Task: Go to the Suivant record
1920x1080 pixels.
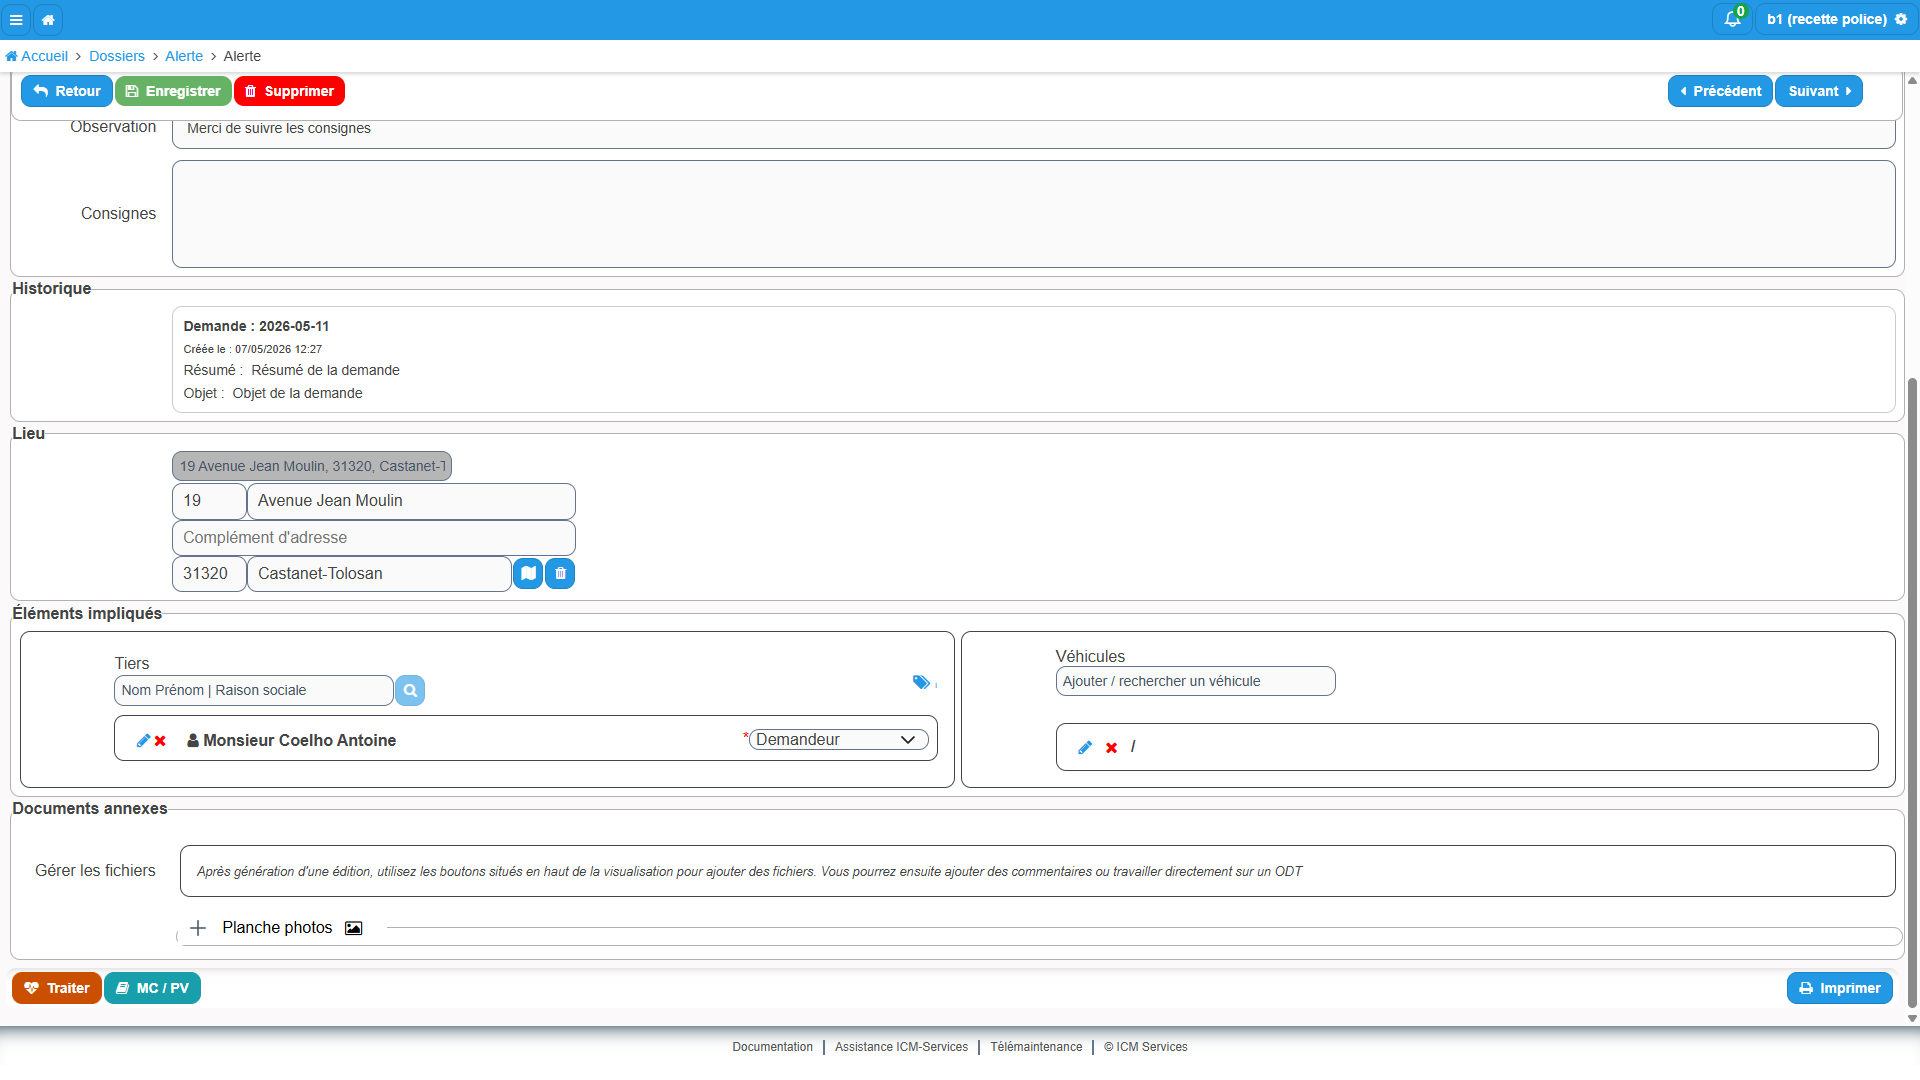Action: pos(1819,91)
